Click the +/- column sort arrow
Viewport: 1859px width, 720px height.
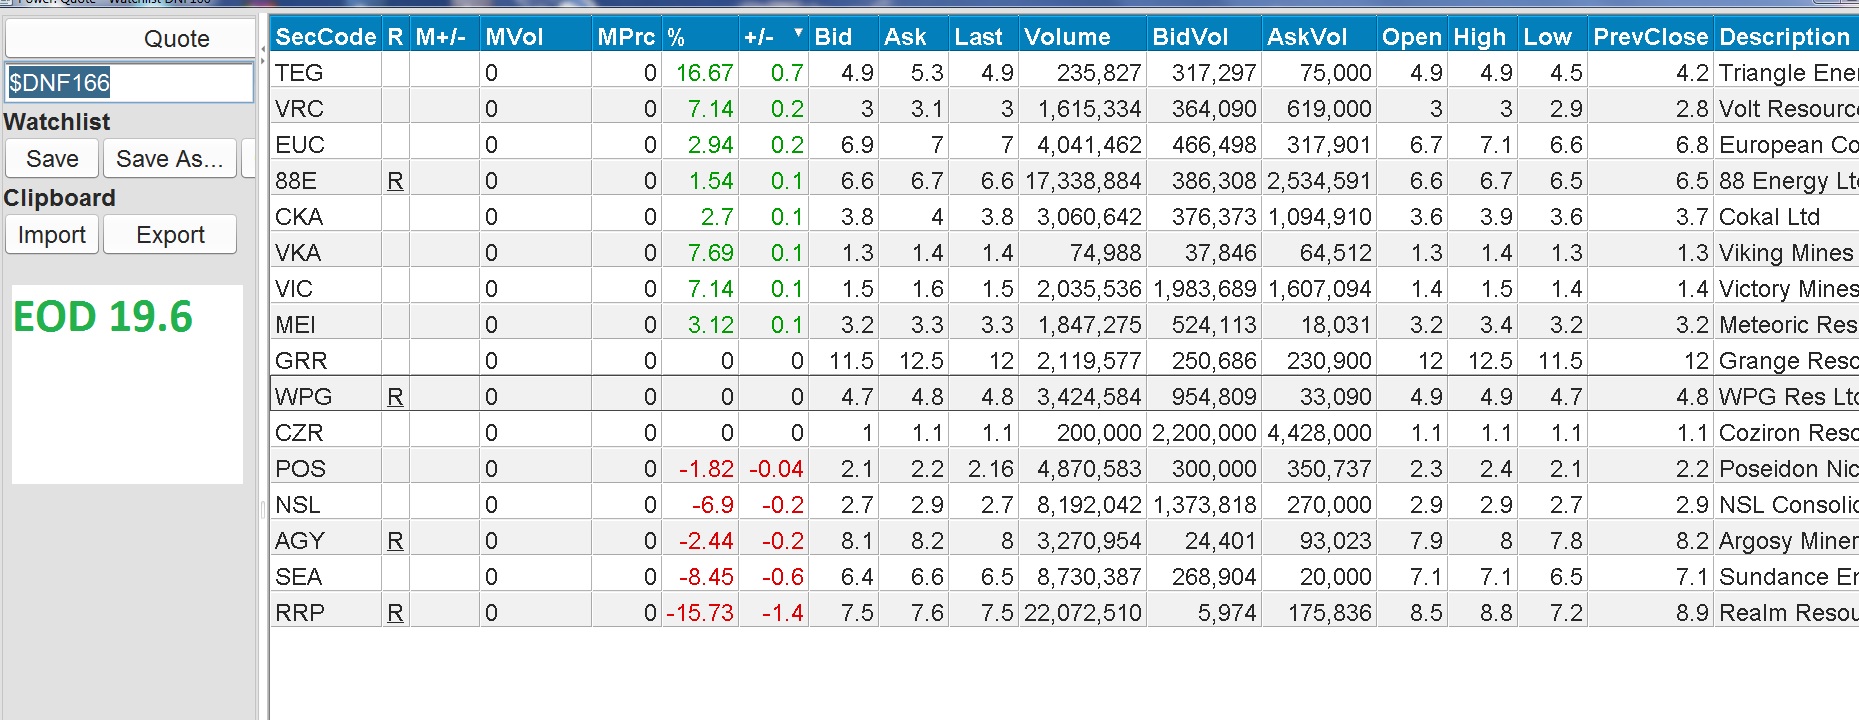[x=798, y=33]
